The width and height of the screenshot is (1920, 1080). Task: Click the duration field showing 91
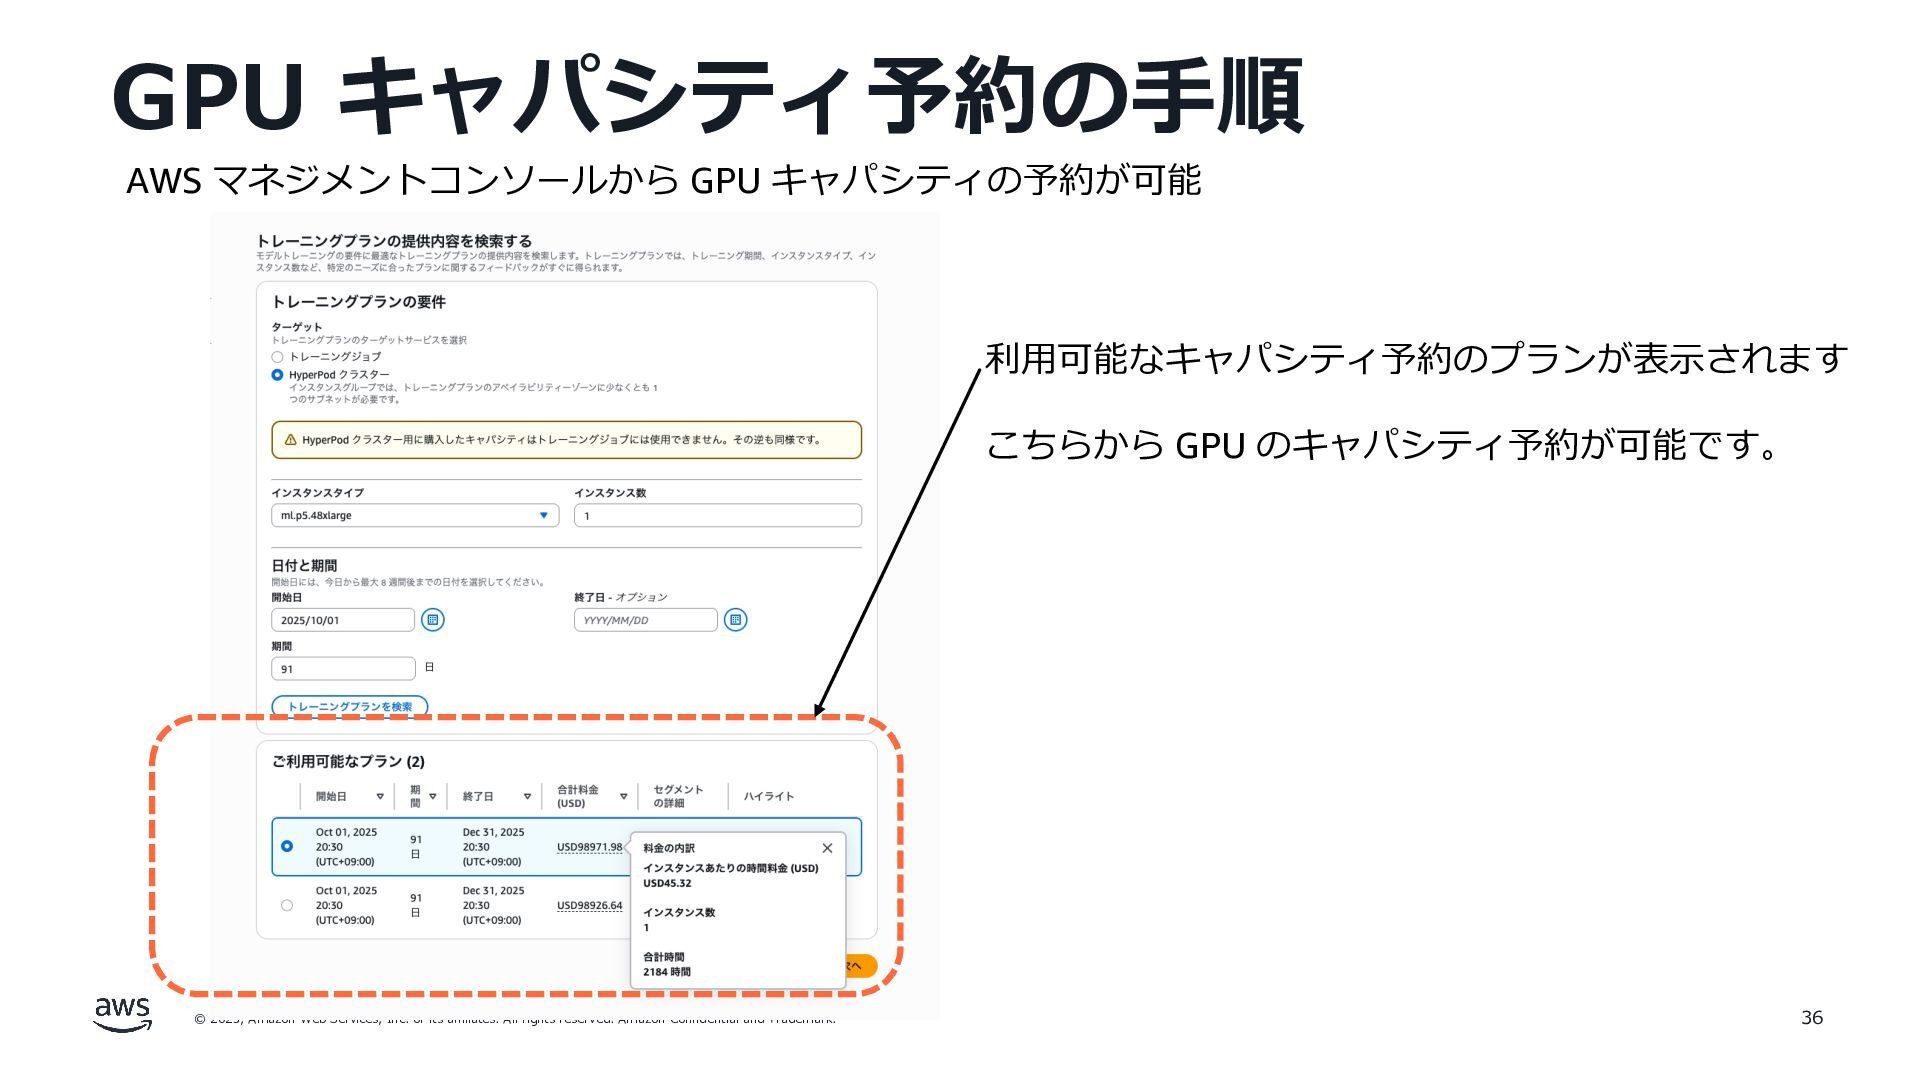(x=342, y=669)
